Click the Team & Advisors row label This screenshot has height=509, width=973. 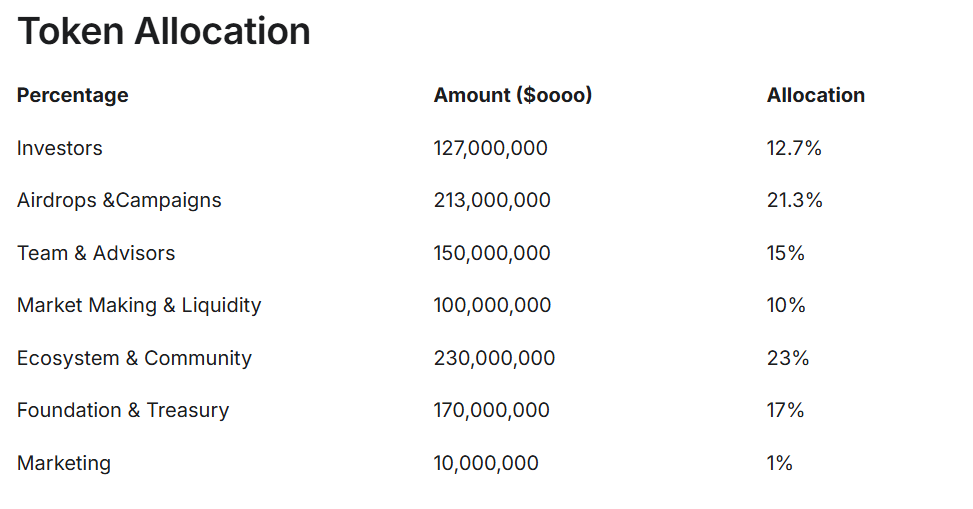[96, 253]
